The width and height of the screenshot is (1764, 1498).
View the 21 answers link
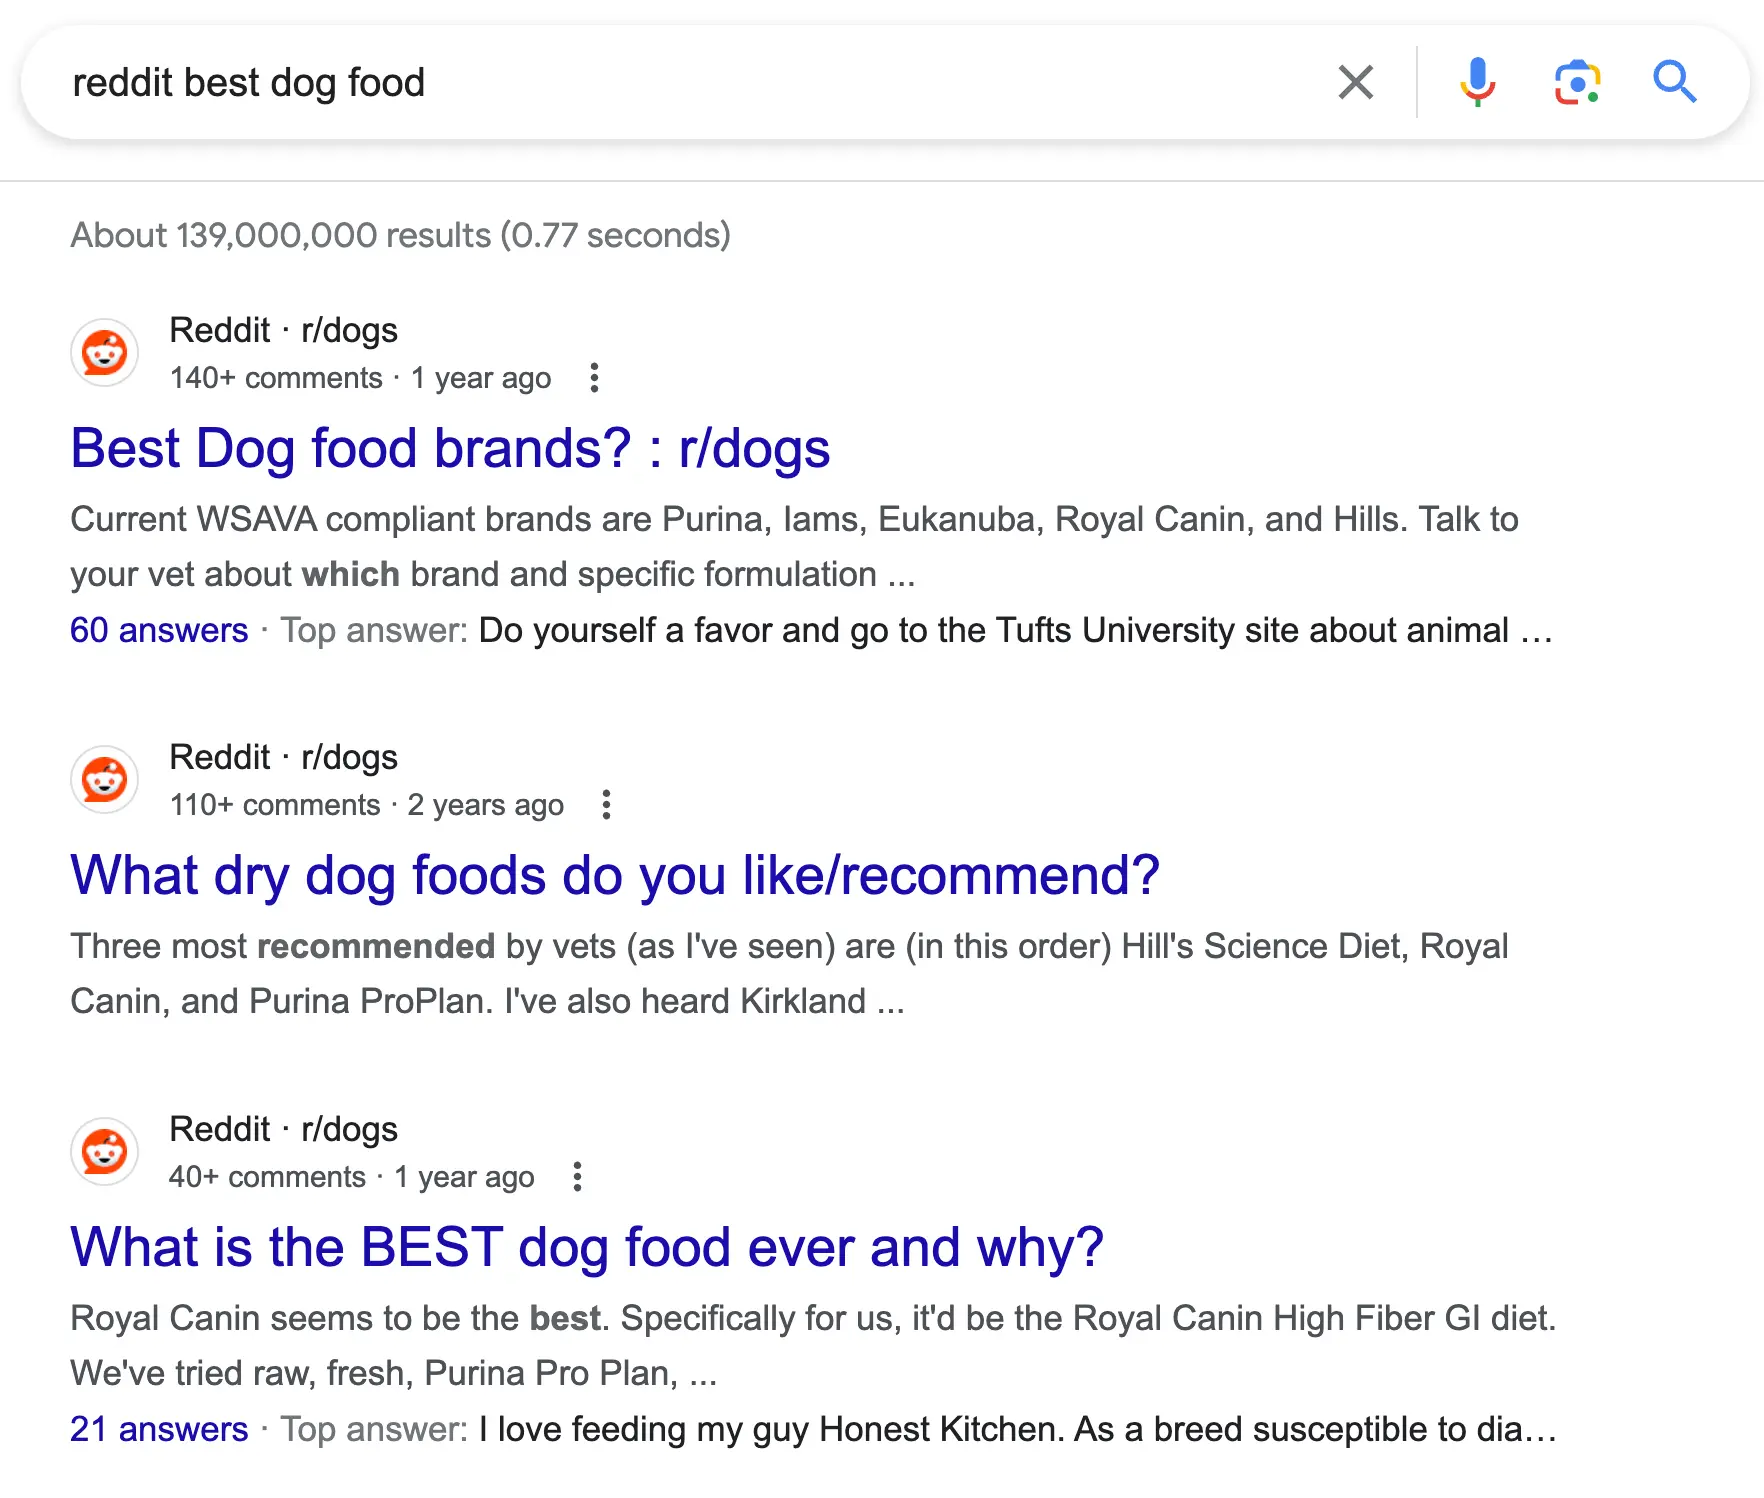[x=159, y=1429]
